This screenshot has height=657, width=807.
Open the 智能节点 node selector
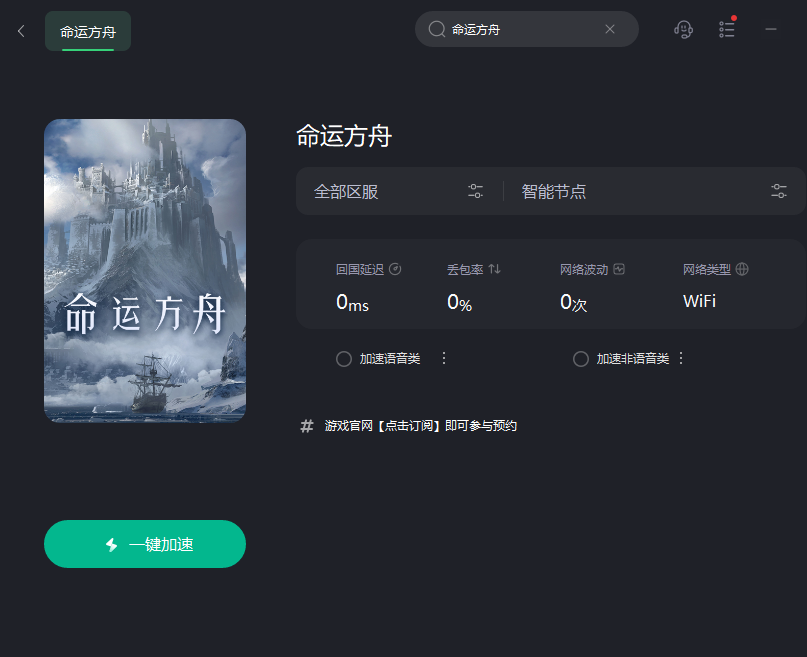654,191
